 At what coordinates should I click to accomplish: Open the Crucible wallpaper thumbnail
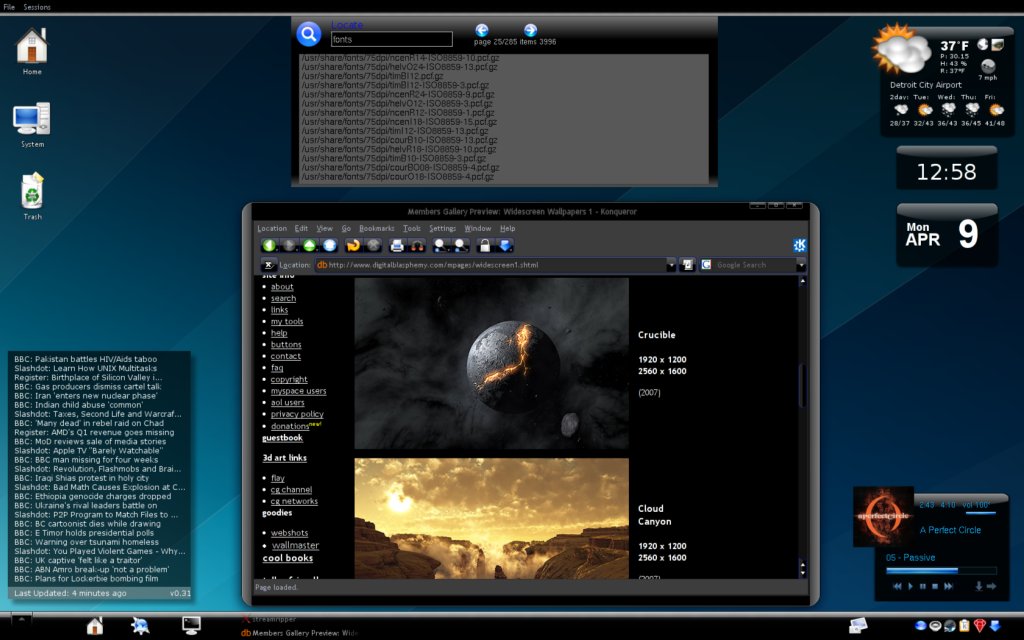491,363
